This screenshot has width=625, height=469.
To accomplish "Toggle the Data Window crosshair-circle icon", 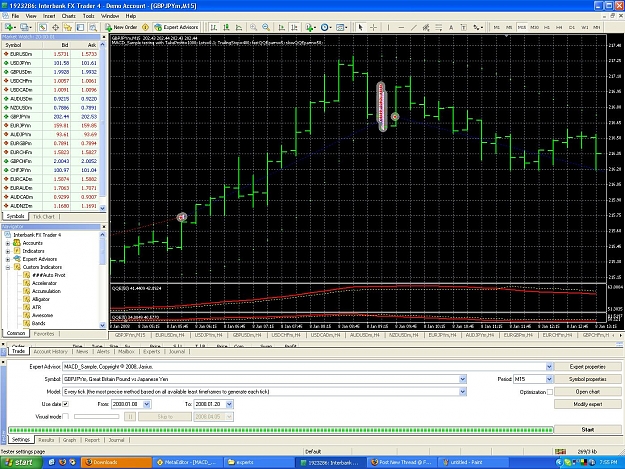I will [x=55, y=27].
